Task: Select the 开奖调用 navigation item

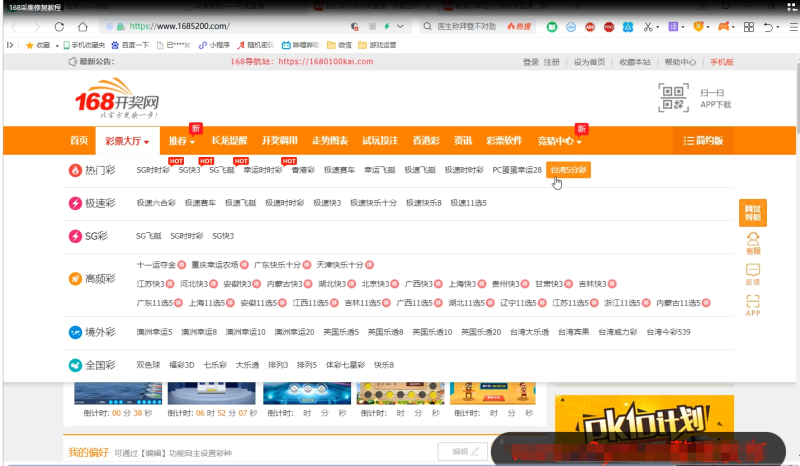Action: [x=280, y=141]
